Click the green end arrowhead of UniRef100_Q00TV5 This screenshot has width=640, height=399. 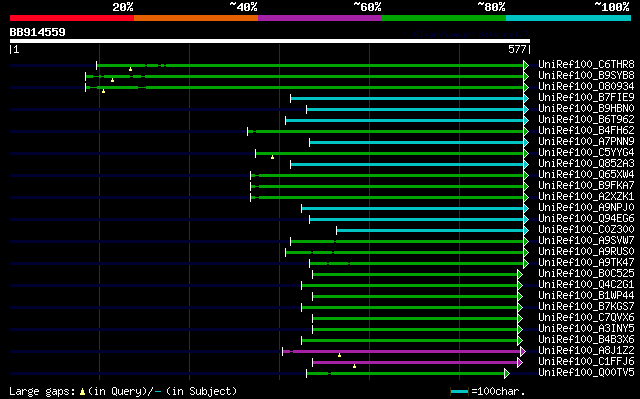coord(507,373)
